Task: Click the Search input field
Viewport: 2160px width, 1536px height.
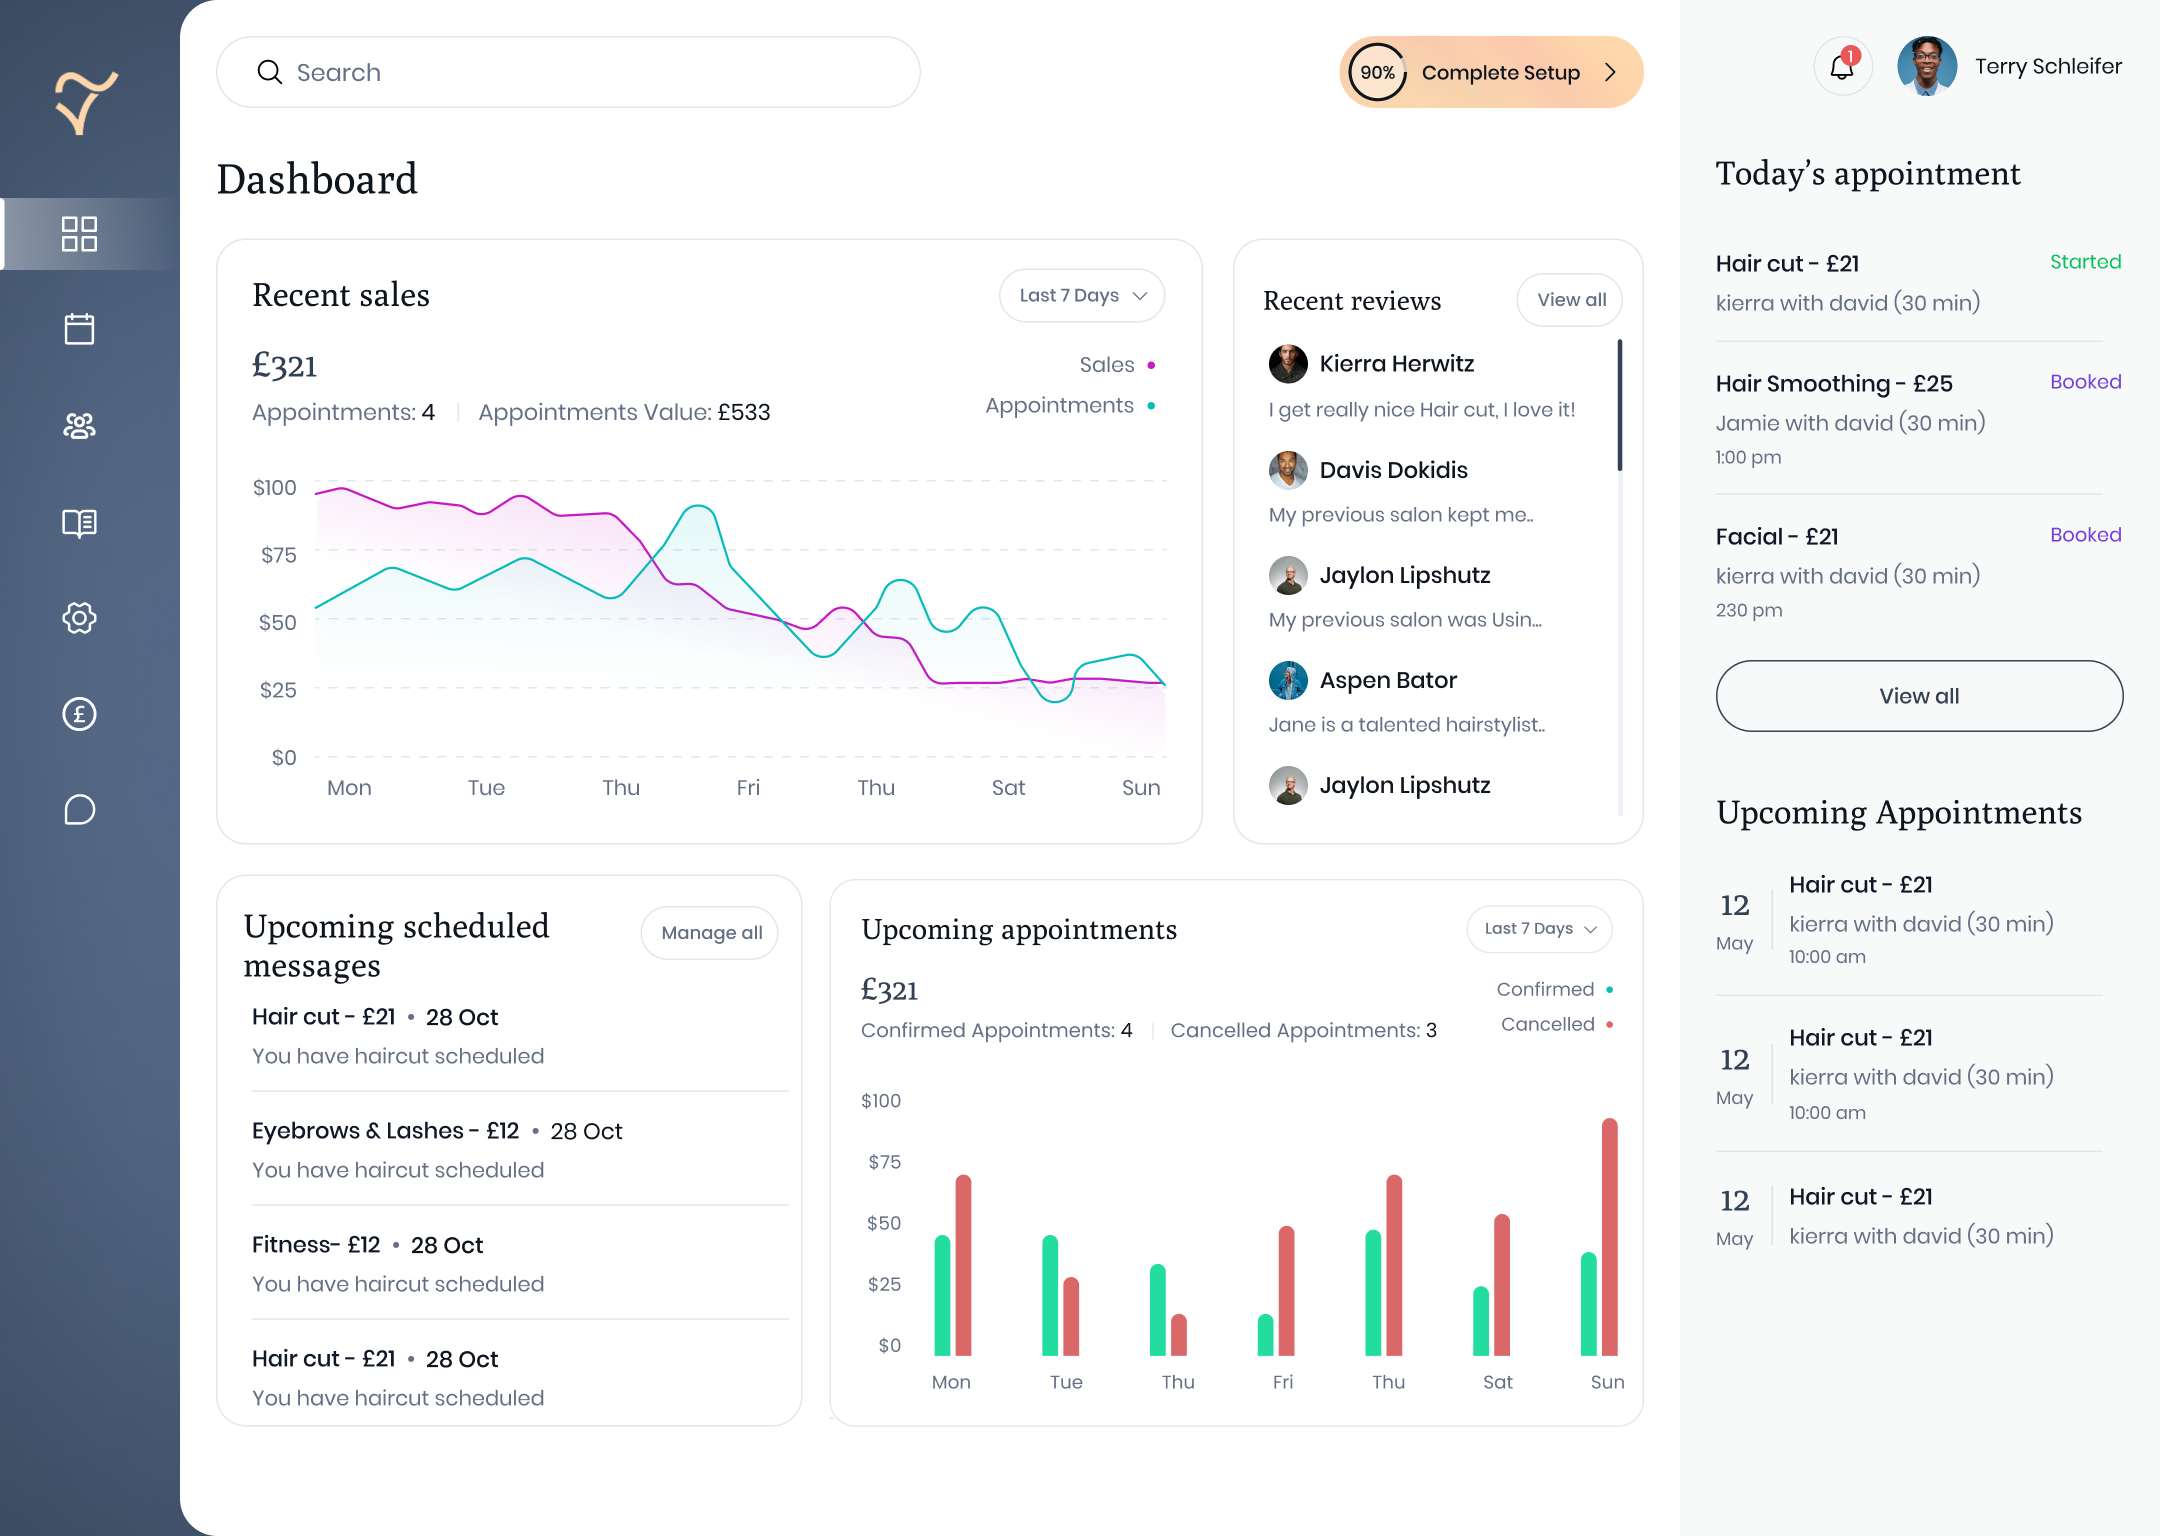Action: tap(568, 72)
